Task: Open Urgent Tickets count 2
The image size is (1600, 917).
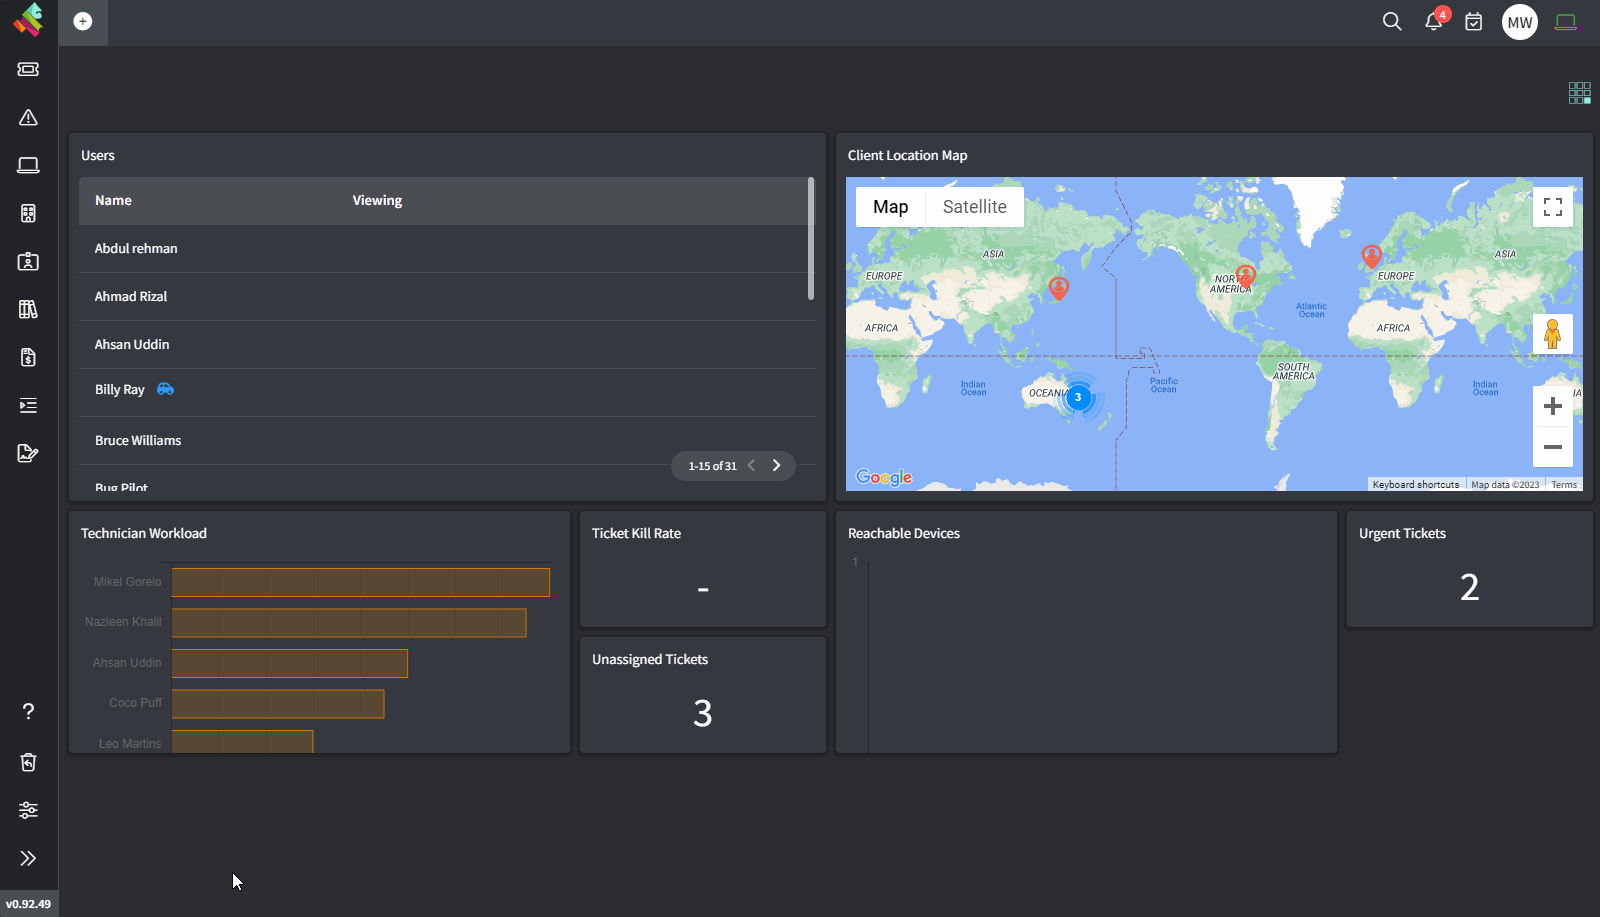Action: (1469, 588)
